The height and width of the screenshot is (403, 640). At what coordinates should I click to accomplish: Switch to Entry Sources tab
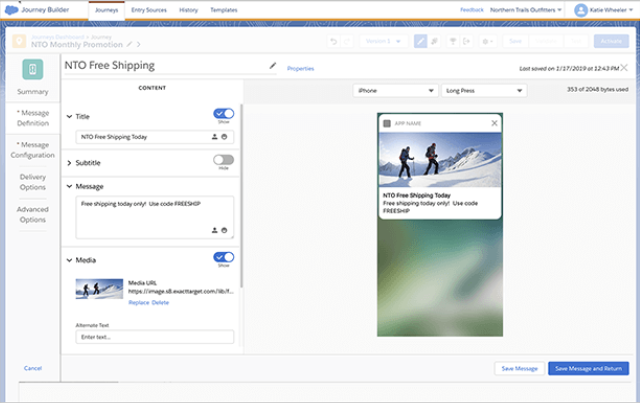click(149, 10)
